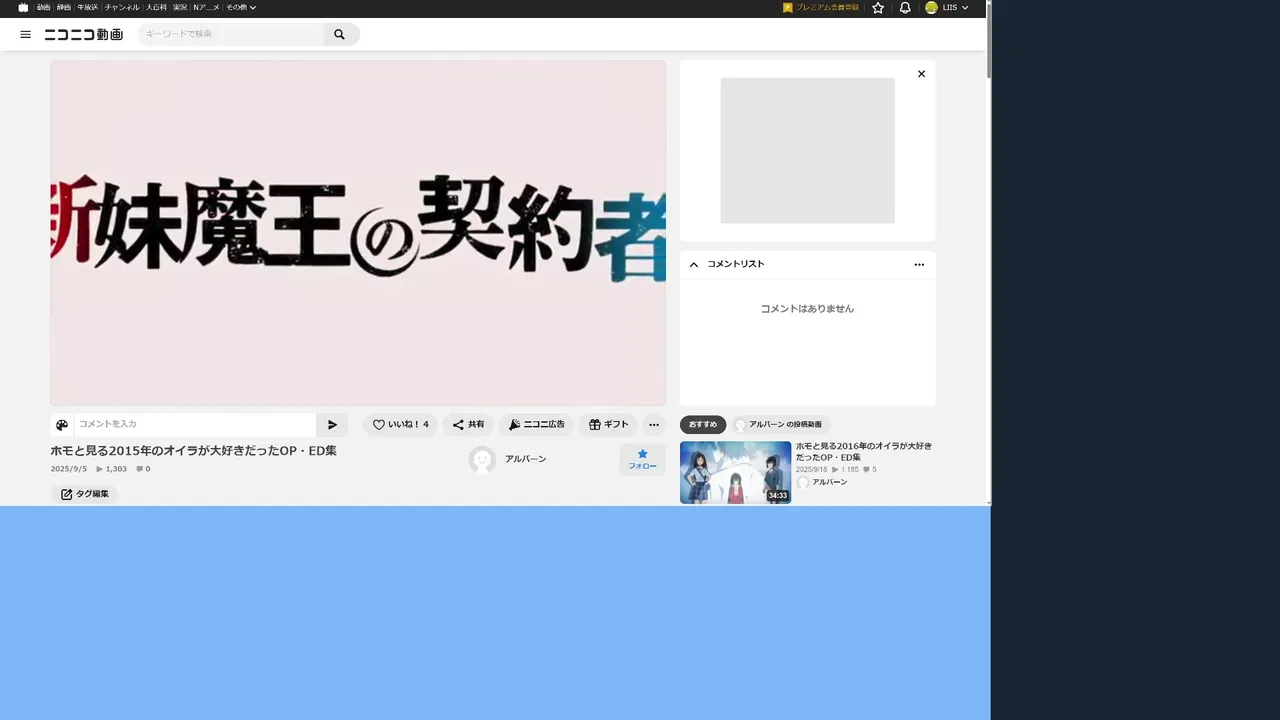Open the 静画 top menu item
1280x720 pixels.
click(64, 7)
